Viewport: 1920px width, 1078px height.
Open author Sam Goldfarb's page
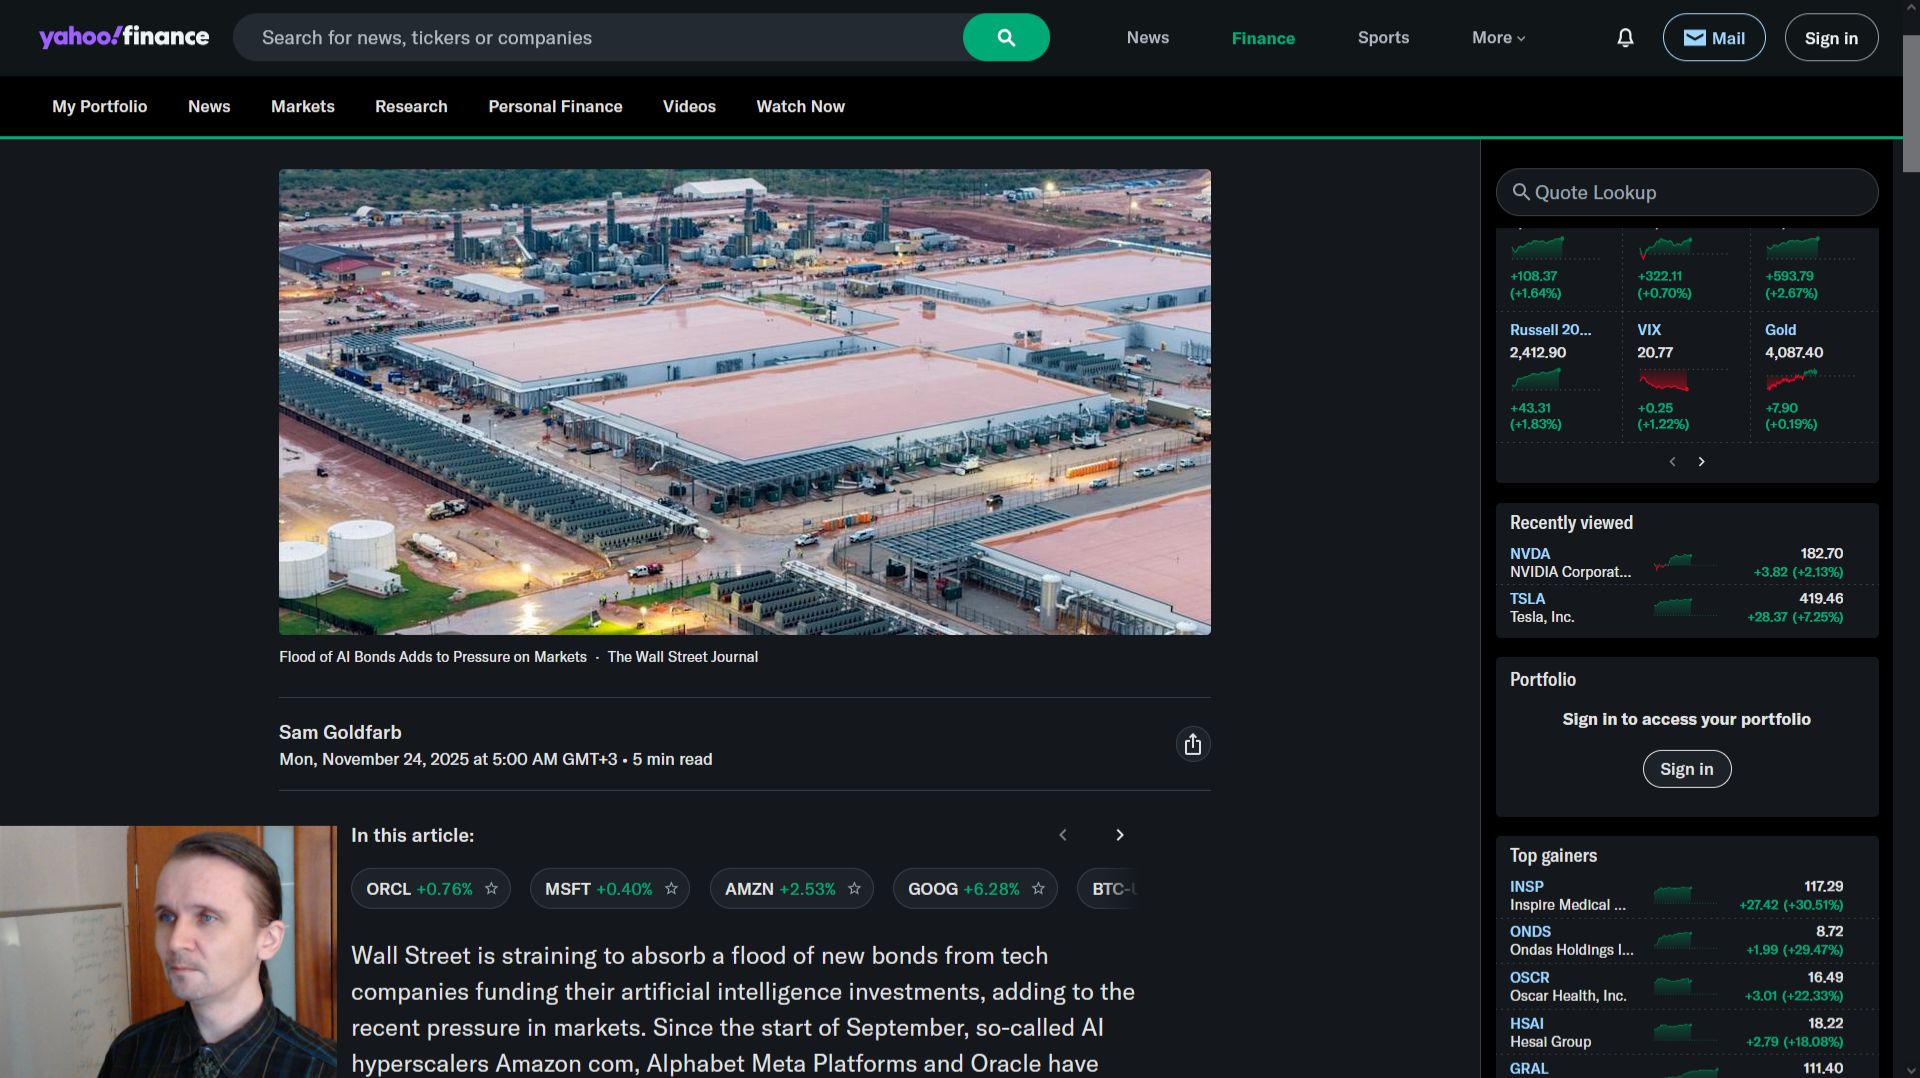(340, 732)
